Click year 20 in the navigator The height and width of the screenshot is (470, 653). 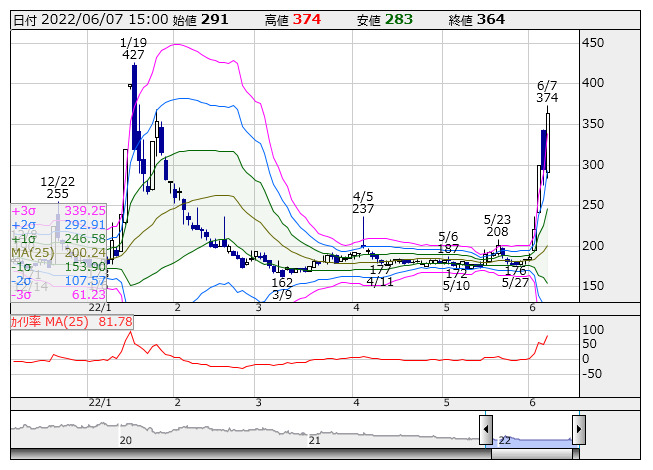(x=126, y=440)
